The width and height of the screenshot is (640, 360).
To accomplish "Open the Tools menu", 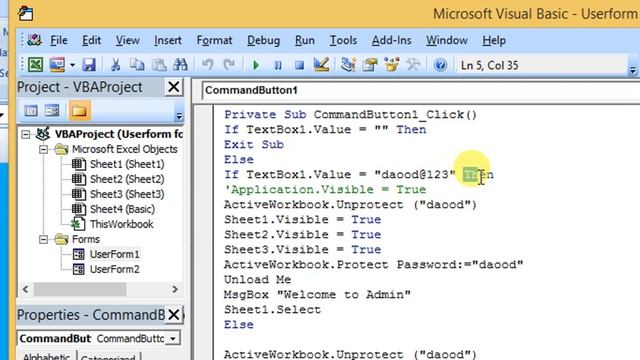I will 343,40.
